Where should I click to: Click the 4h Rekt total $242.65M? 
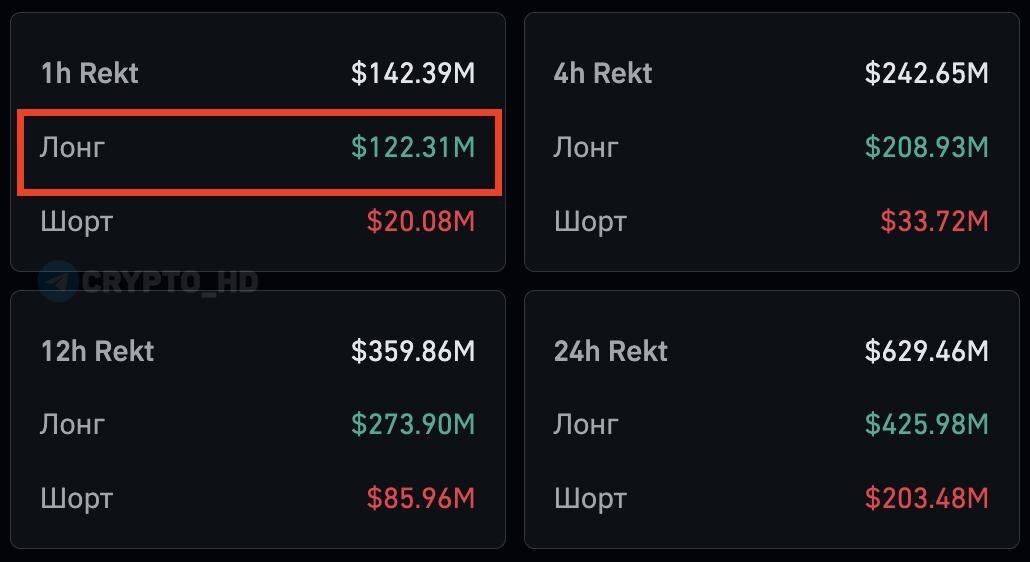[926, 73]
